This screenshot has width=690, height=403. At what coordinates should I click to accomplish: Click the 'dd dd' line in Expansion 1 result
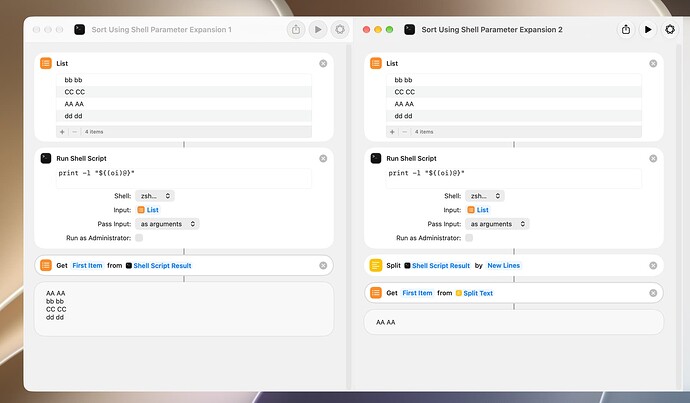[55, 317]
